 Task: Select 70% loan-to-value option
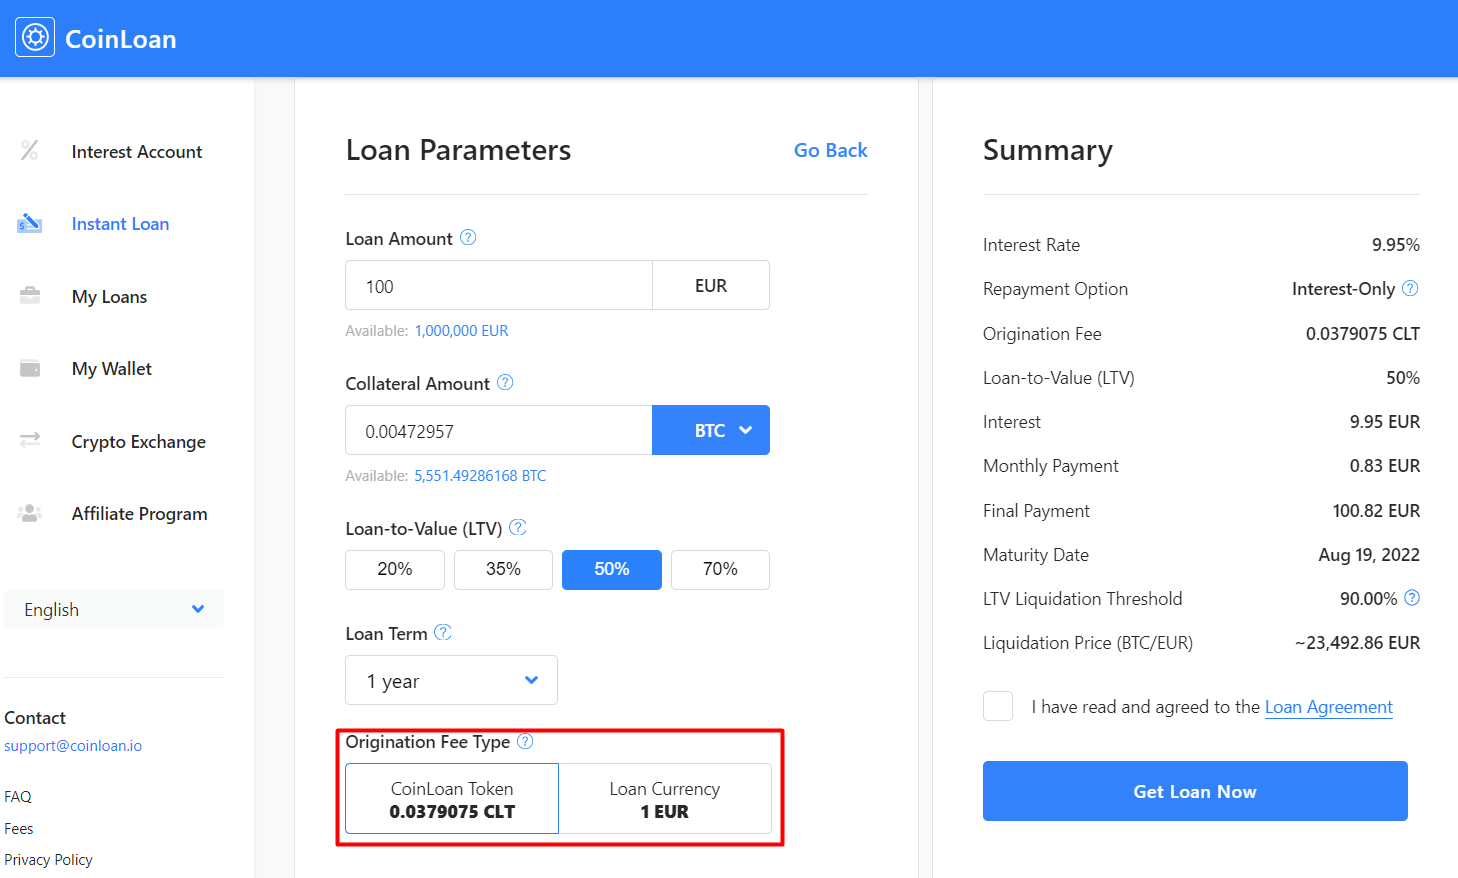[x=720, y=570]
